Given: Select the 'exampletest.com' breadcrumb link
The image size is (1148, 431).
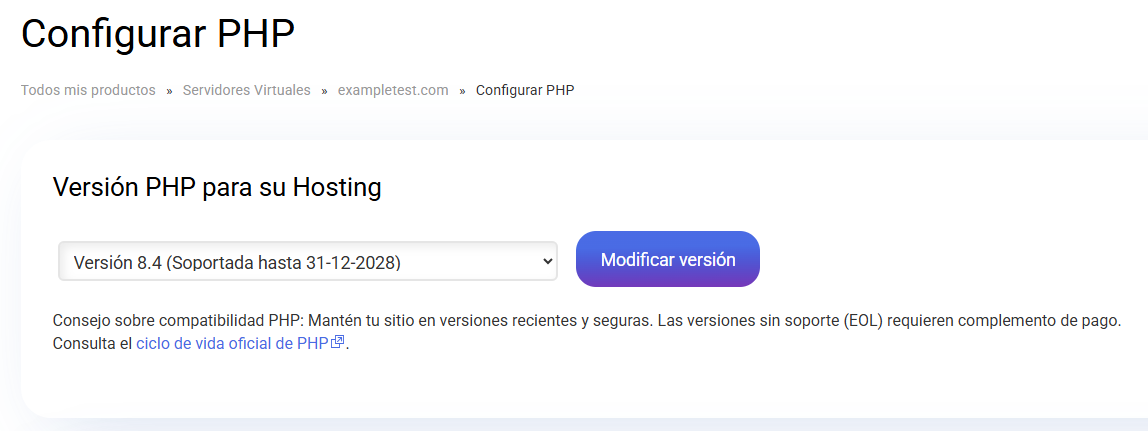Looking at the screenshot, I should pyautogui.click(x=393, y=90).
